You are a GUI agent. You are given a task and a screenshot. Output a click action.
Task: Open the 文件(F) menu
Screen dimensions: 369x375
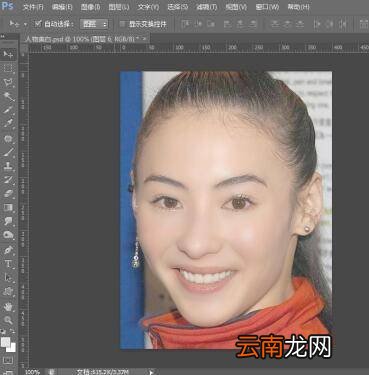click(x=33, y=7)
